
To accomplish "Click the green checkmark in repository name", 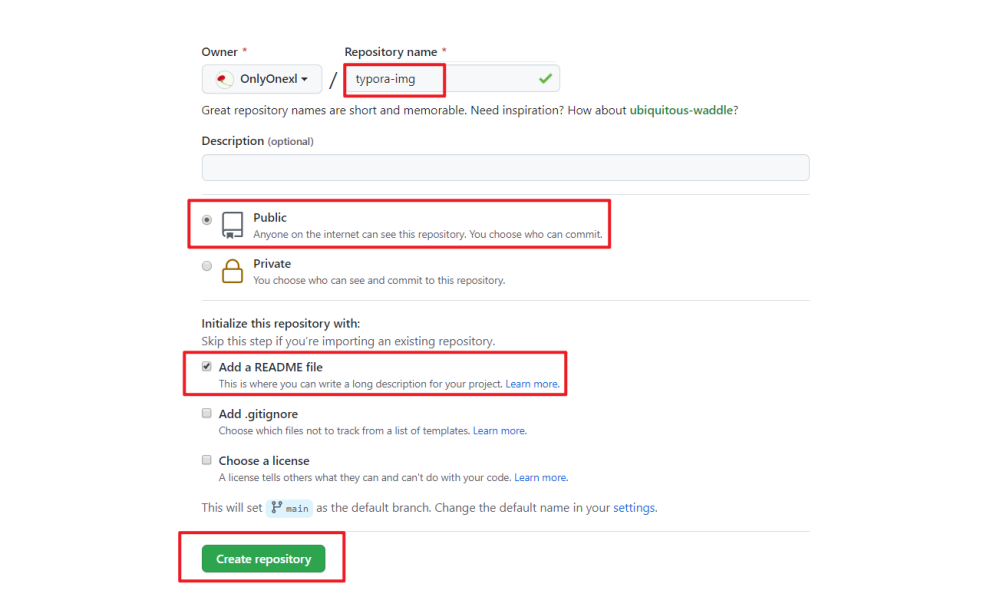I will point(545,78).
